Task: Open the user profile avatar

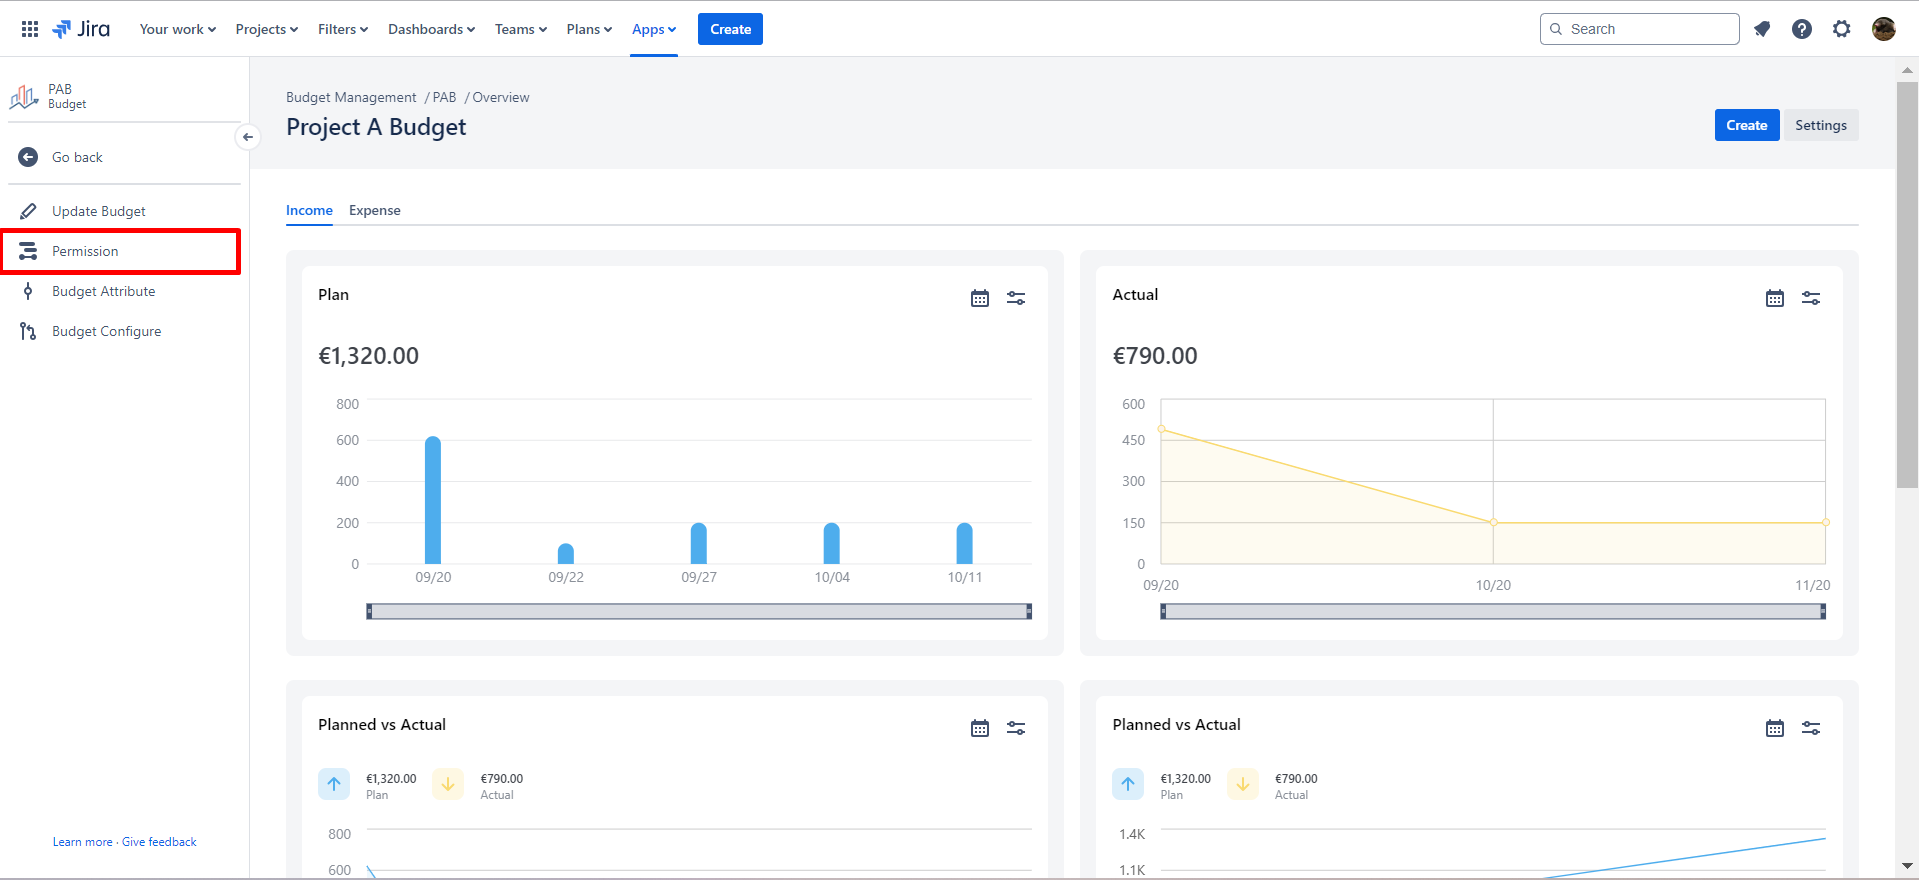Action: point(1884,29)
